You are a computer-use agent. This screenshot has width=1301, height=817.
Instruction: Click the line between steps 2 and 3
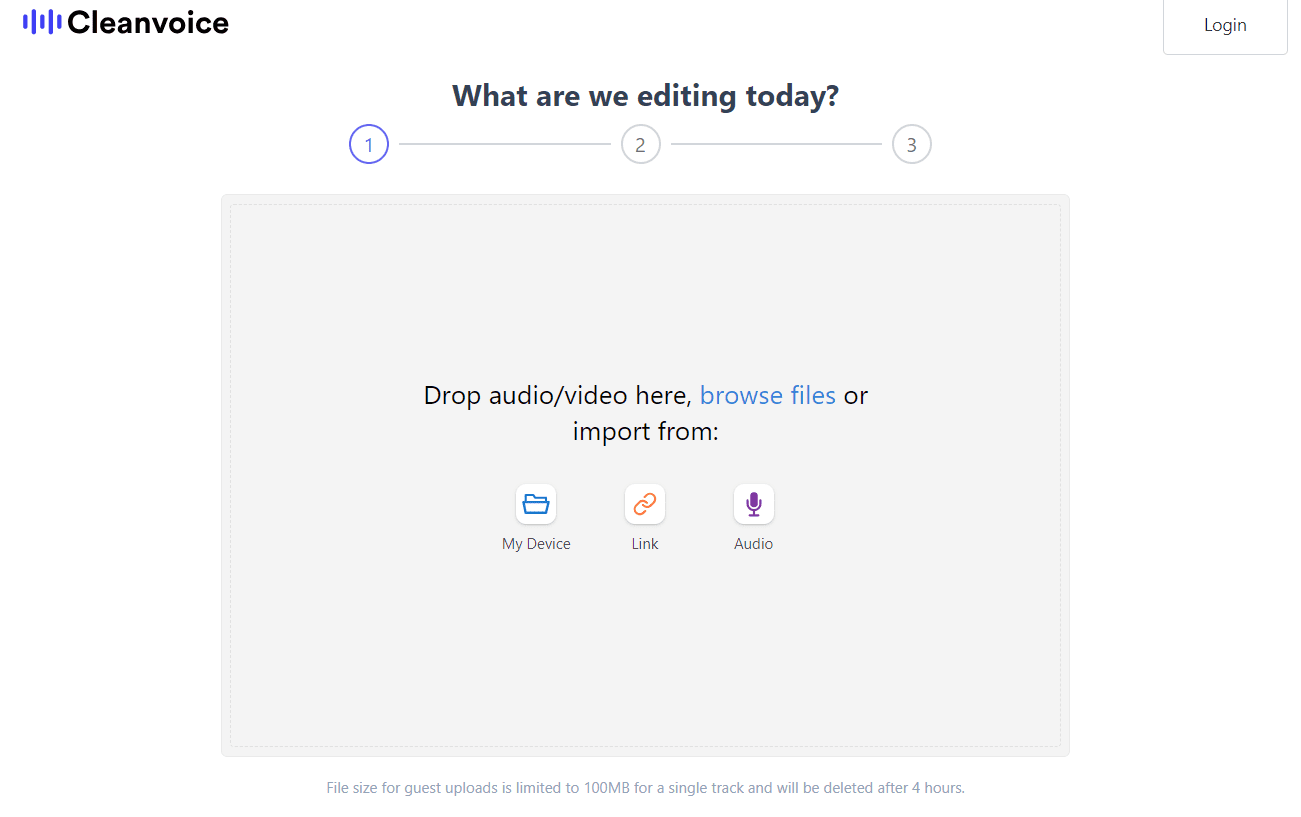point(776,145)
